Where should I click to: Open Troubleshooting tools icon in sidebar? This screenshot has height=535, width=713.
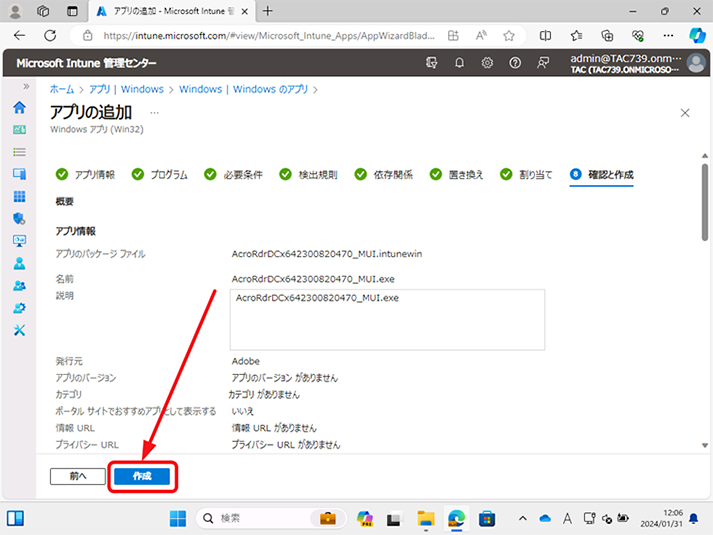pos(19,330)
